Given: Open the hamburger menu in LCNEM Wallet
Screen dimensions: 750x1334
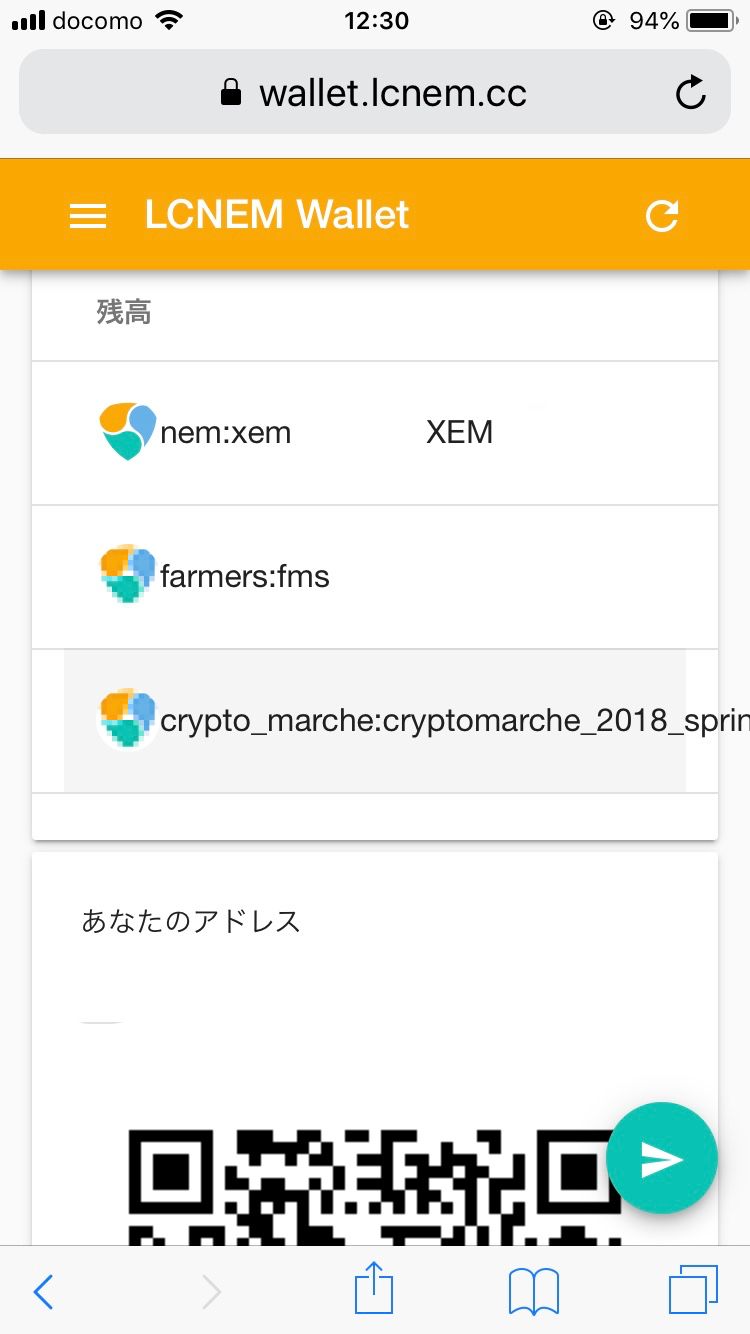Looking at the screenshot, I should point(88,215).
